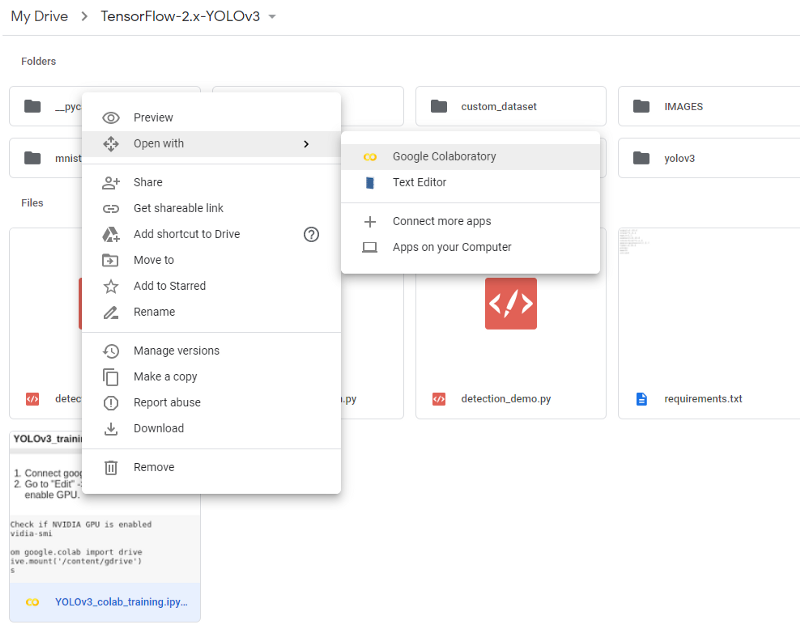Click the Google Colaboratory logo icon in submenu

point(370,157)
